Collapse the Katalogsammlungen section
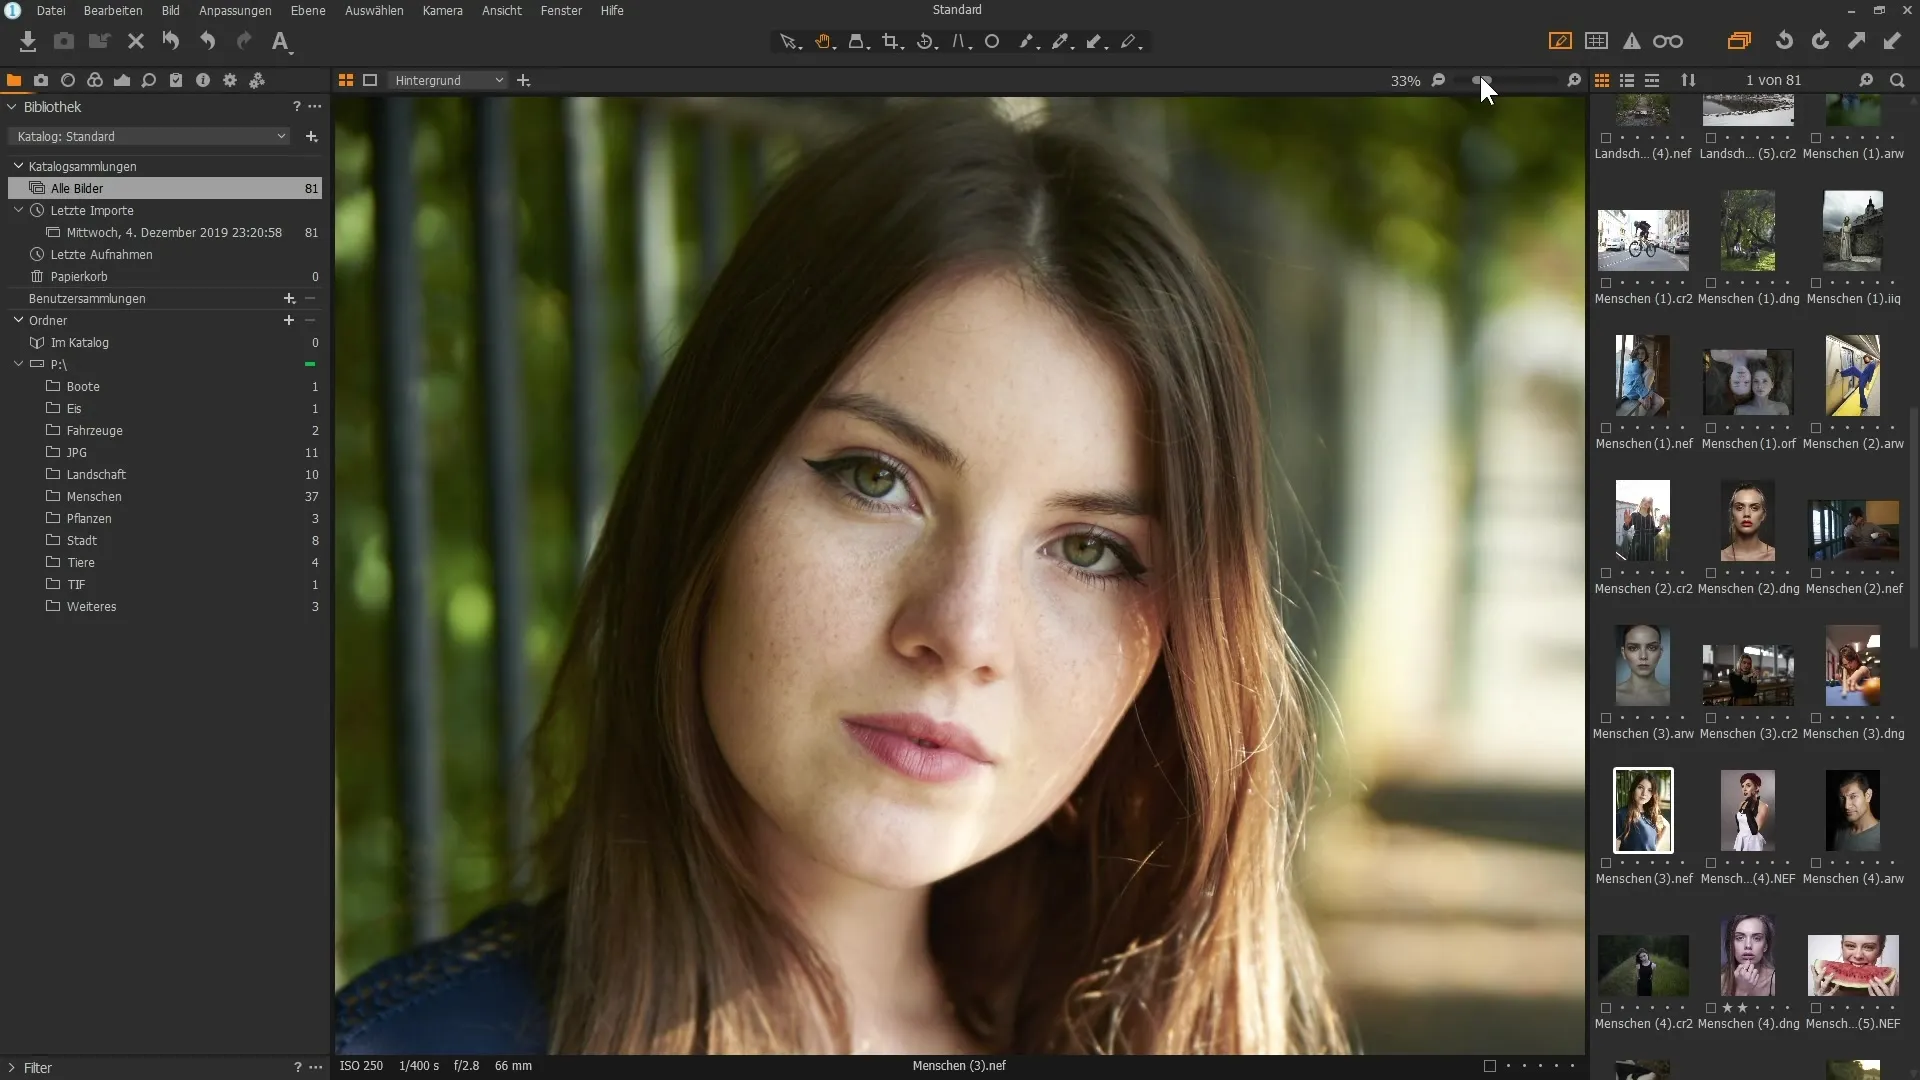This screenshot has height=1080, width=1920. pos(18,166)
